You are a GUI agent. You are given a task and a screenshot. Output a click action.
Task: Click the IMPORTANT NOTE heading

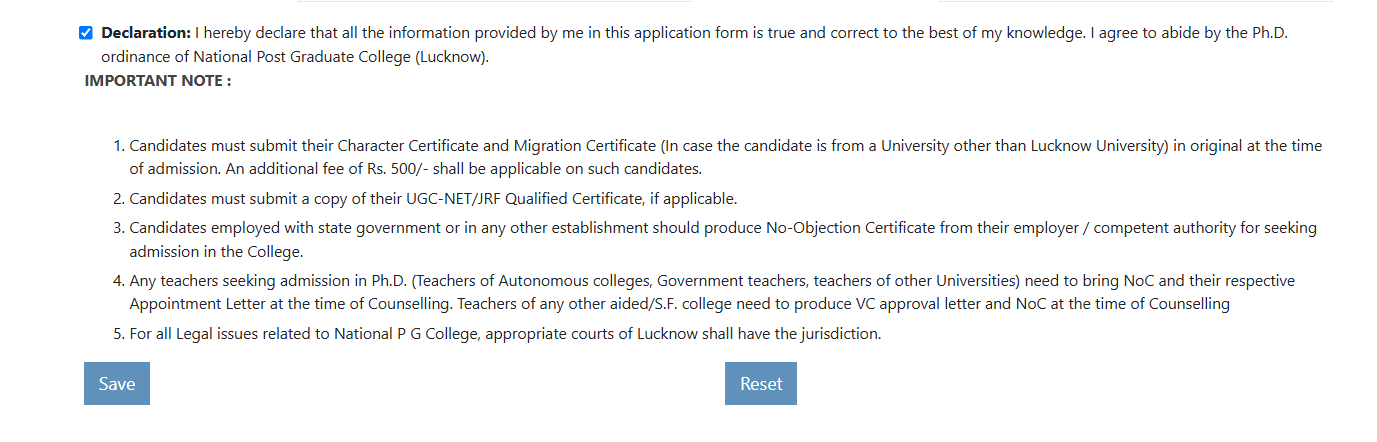tap(158, 80)
